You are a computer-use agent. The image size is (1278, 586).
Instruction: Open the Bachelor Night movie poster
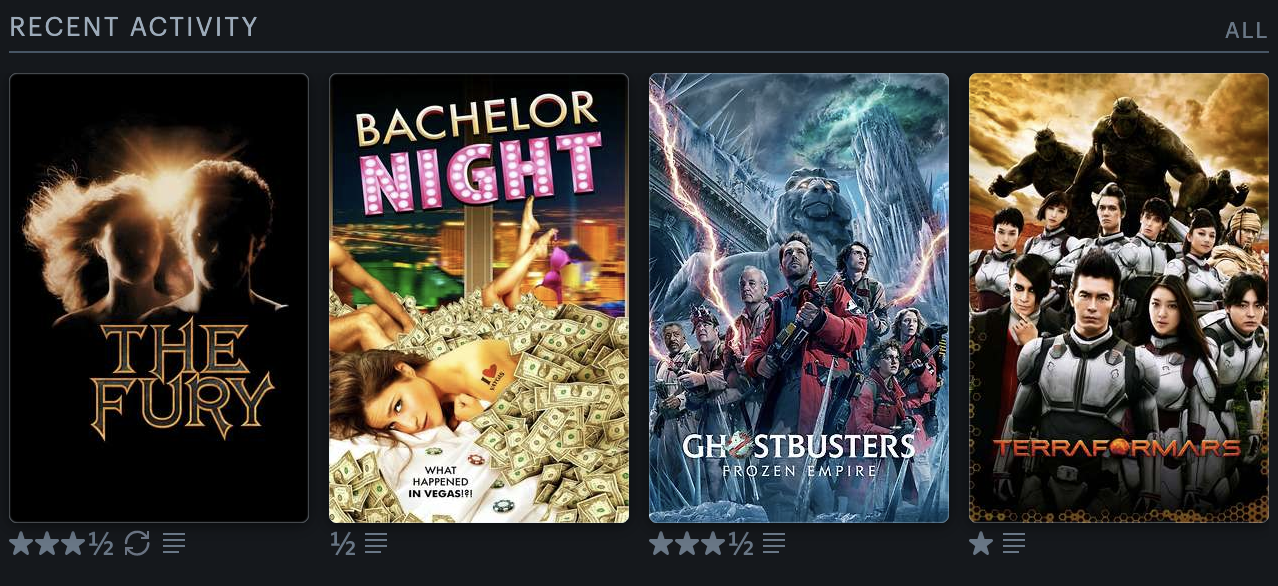click(479, 298)
